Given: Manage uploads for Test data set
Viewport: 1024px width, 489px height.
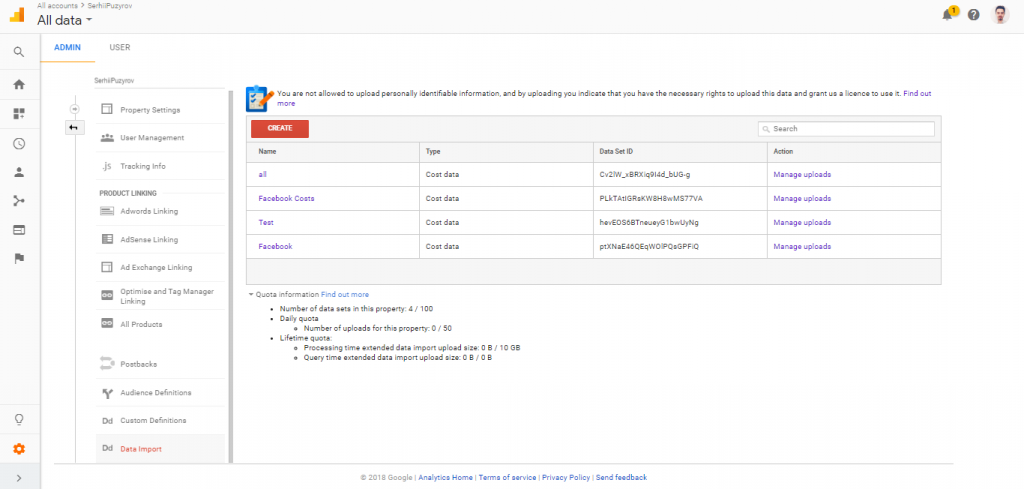Looking at the screenshot, I should tap(802, 223).
